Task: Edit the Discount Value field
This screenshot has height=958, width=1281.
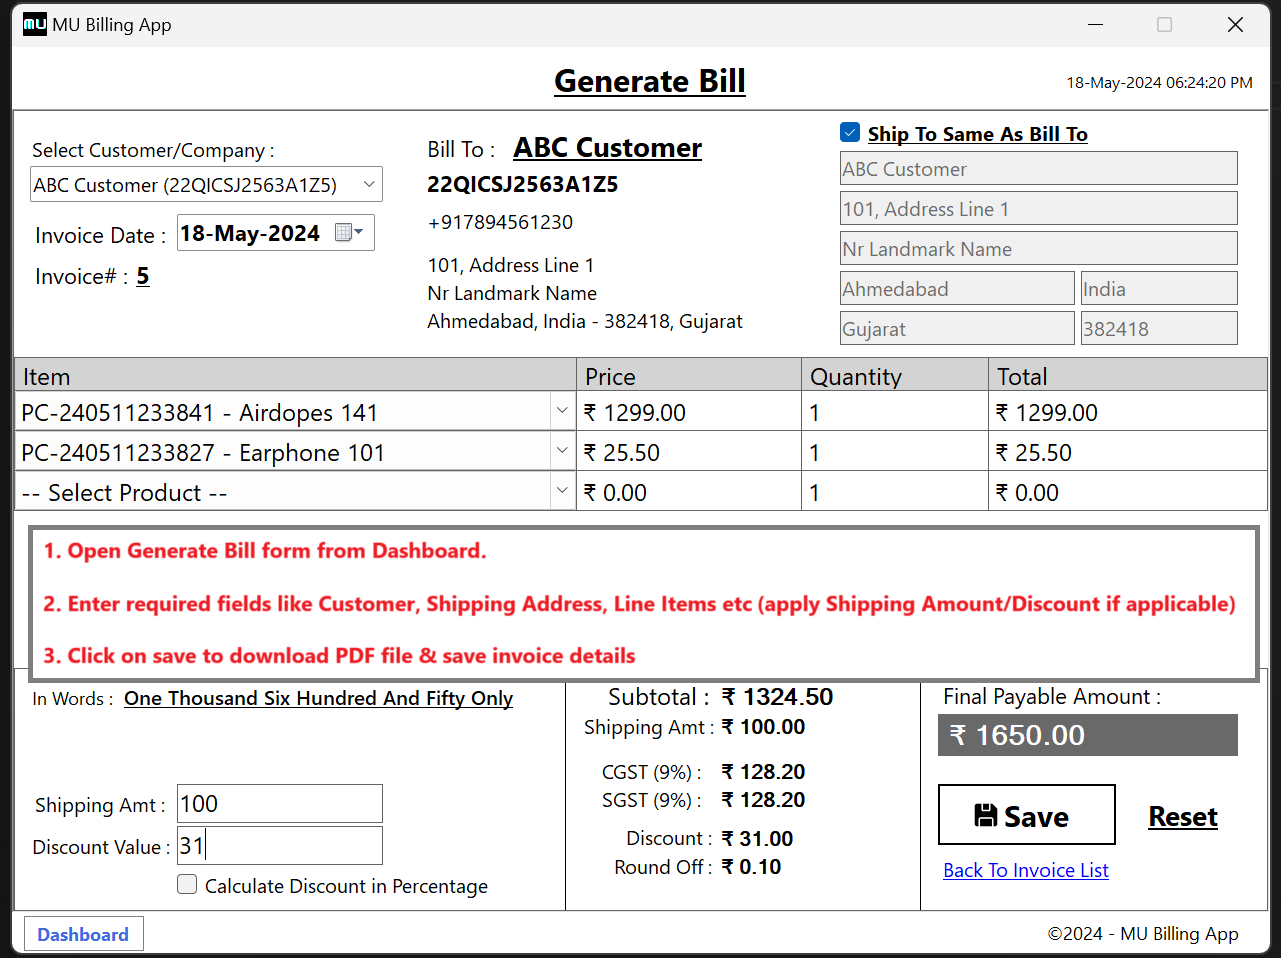Action: point(279,845)
